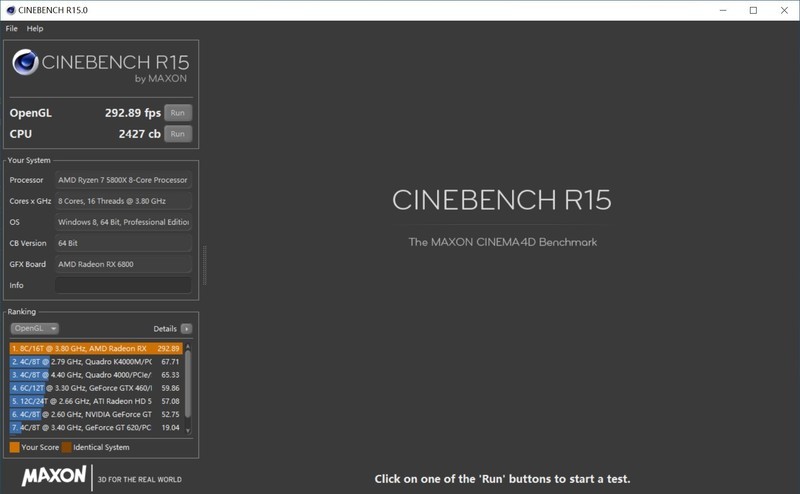Screen dimensions: 800x494
Task: Select GFX Board field AMD Radeon RX 6800
Action: (x=123, y=264)
